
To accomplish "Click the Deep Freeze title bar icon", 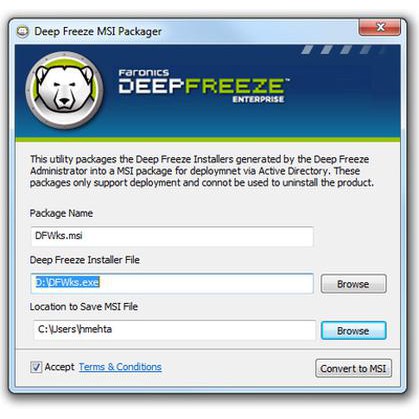I will (x=22, y=32).
